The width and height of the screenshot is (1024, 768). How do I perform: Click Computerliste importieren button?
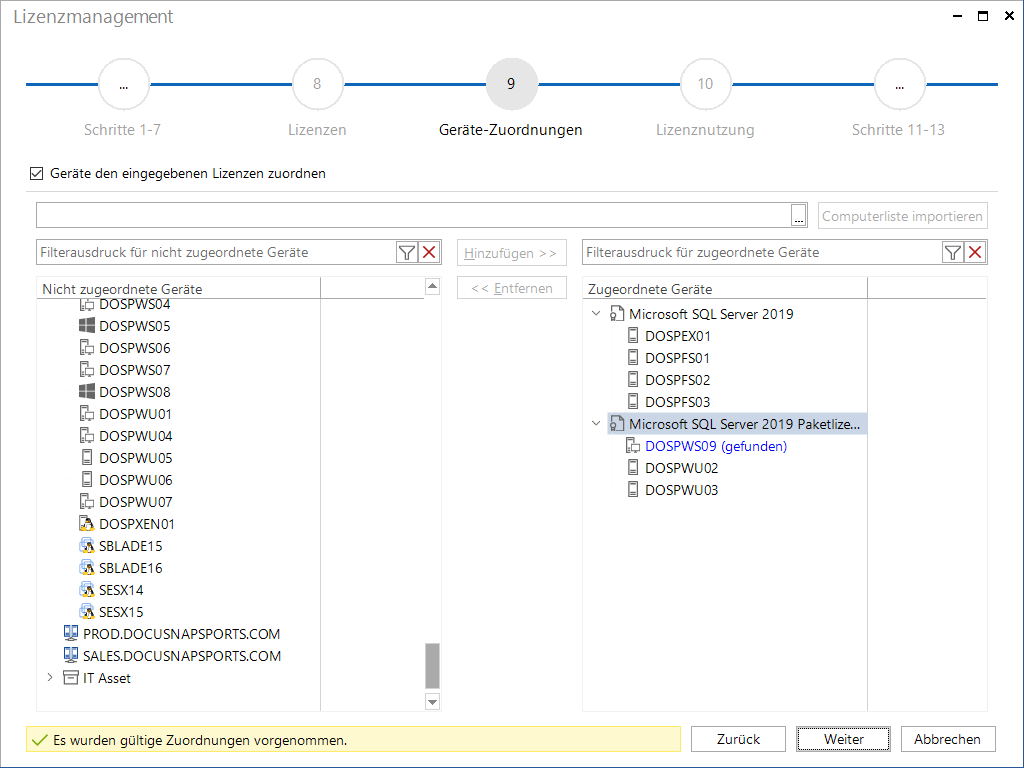pyautogui.click(x=902, y=216)
